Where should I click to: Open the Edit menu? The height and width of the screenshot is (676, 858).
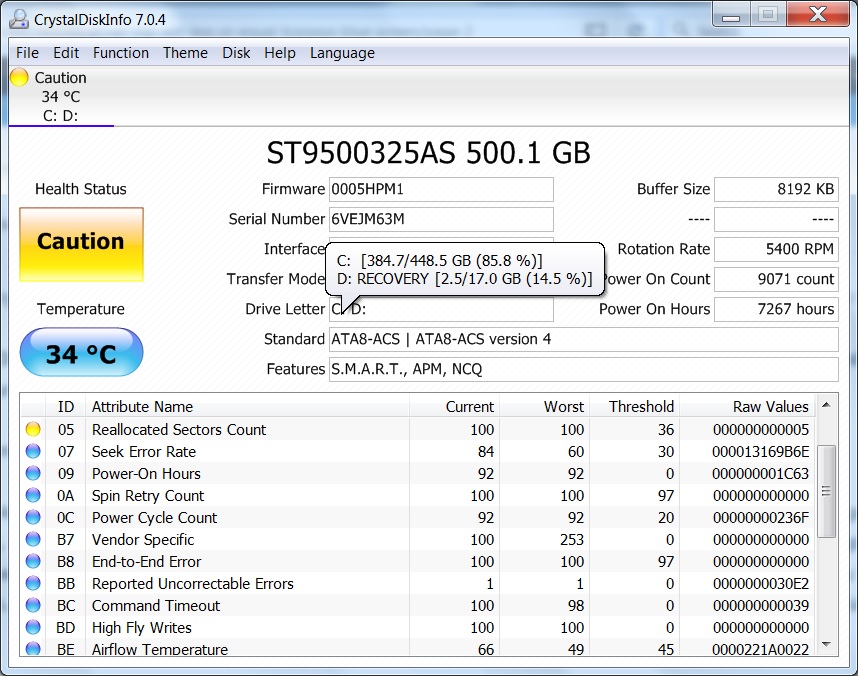[66, 53]
